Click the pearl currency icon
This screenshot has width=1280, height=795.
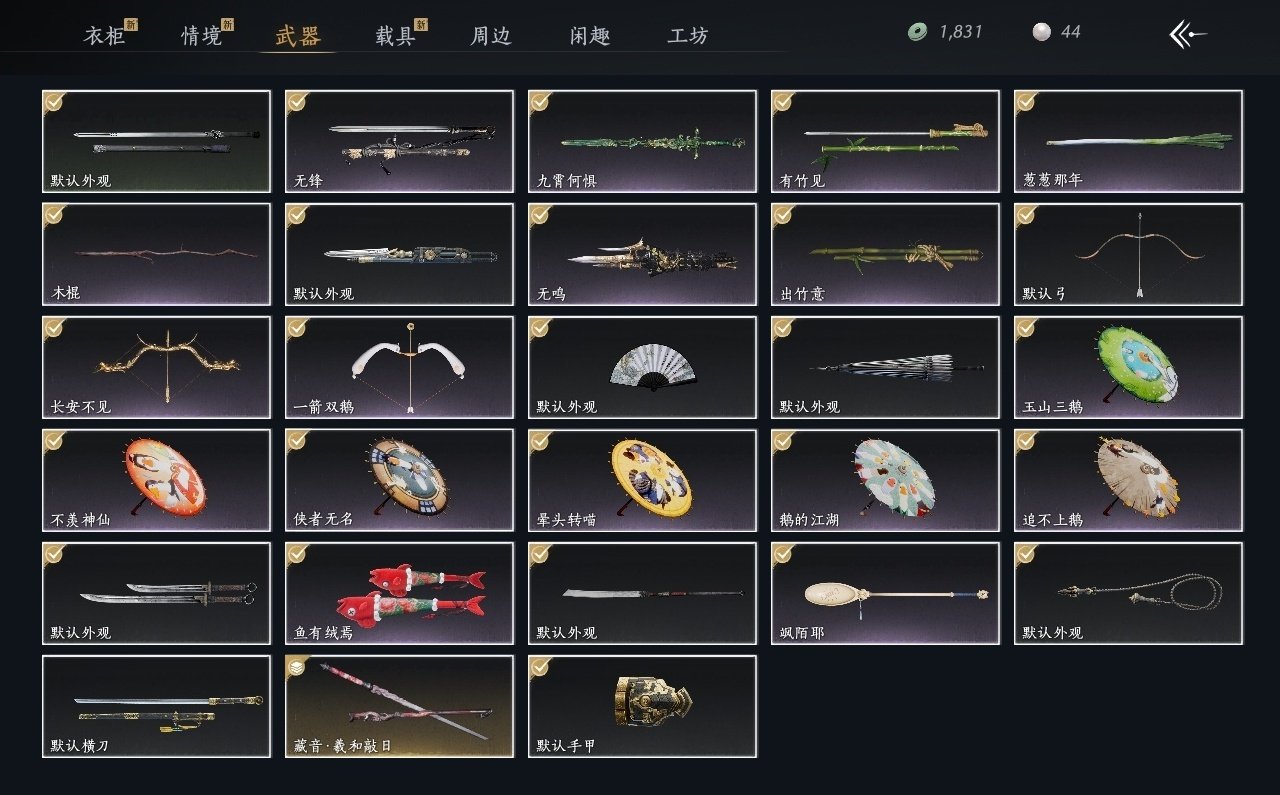coord(1041,32)
